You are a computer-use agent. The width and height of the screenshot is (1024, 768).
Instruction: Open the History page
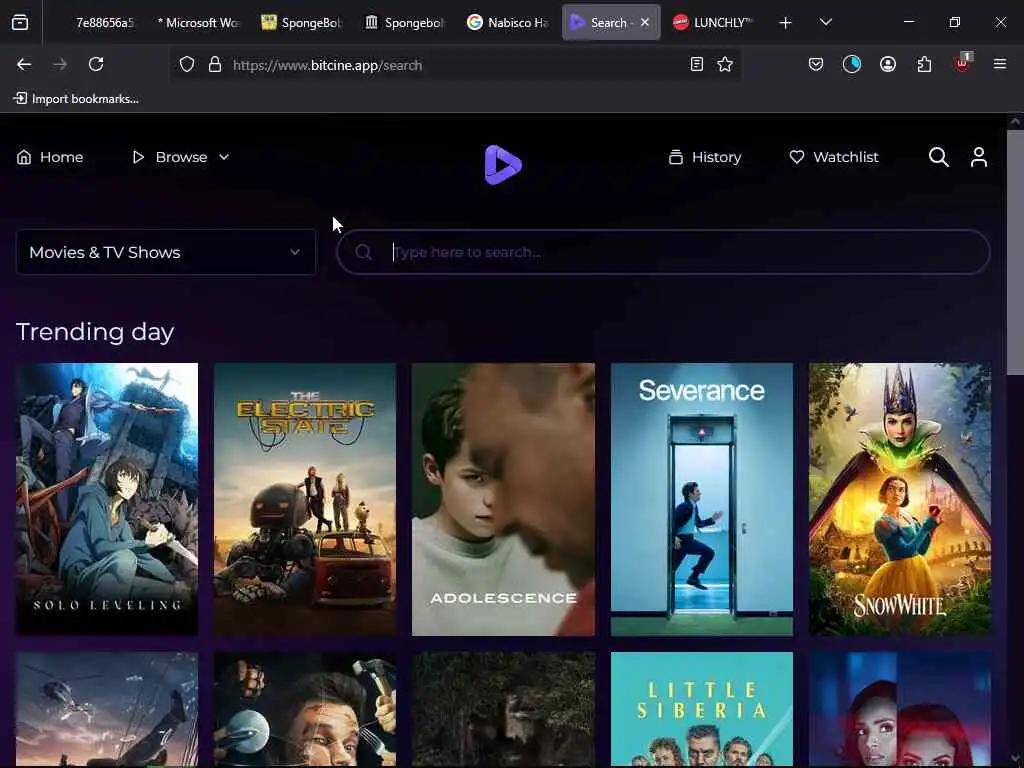(x=705, y=157)
